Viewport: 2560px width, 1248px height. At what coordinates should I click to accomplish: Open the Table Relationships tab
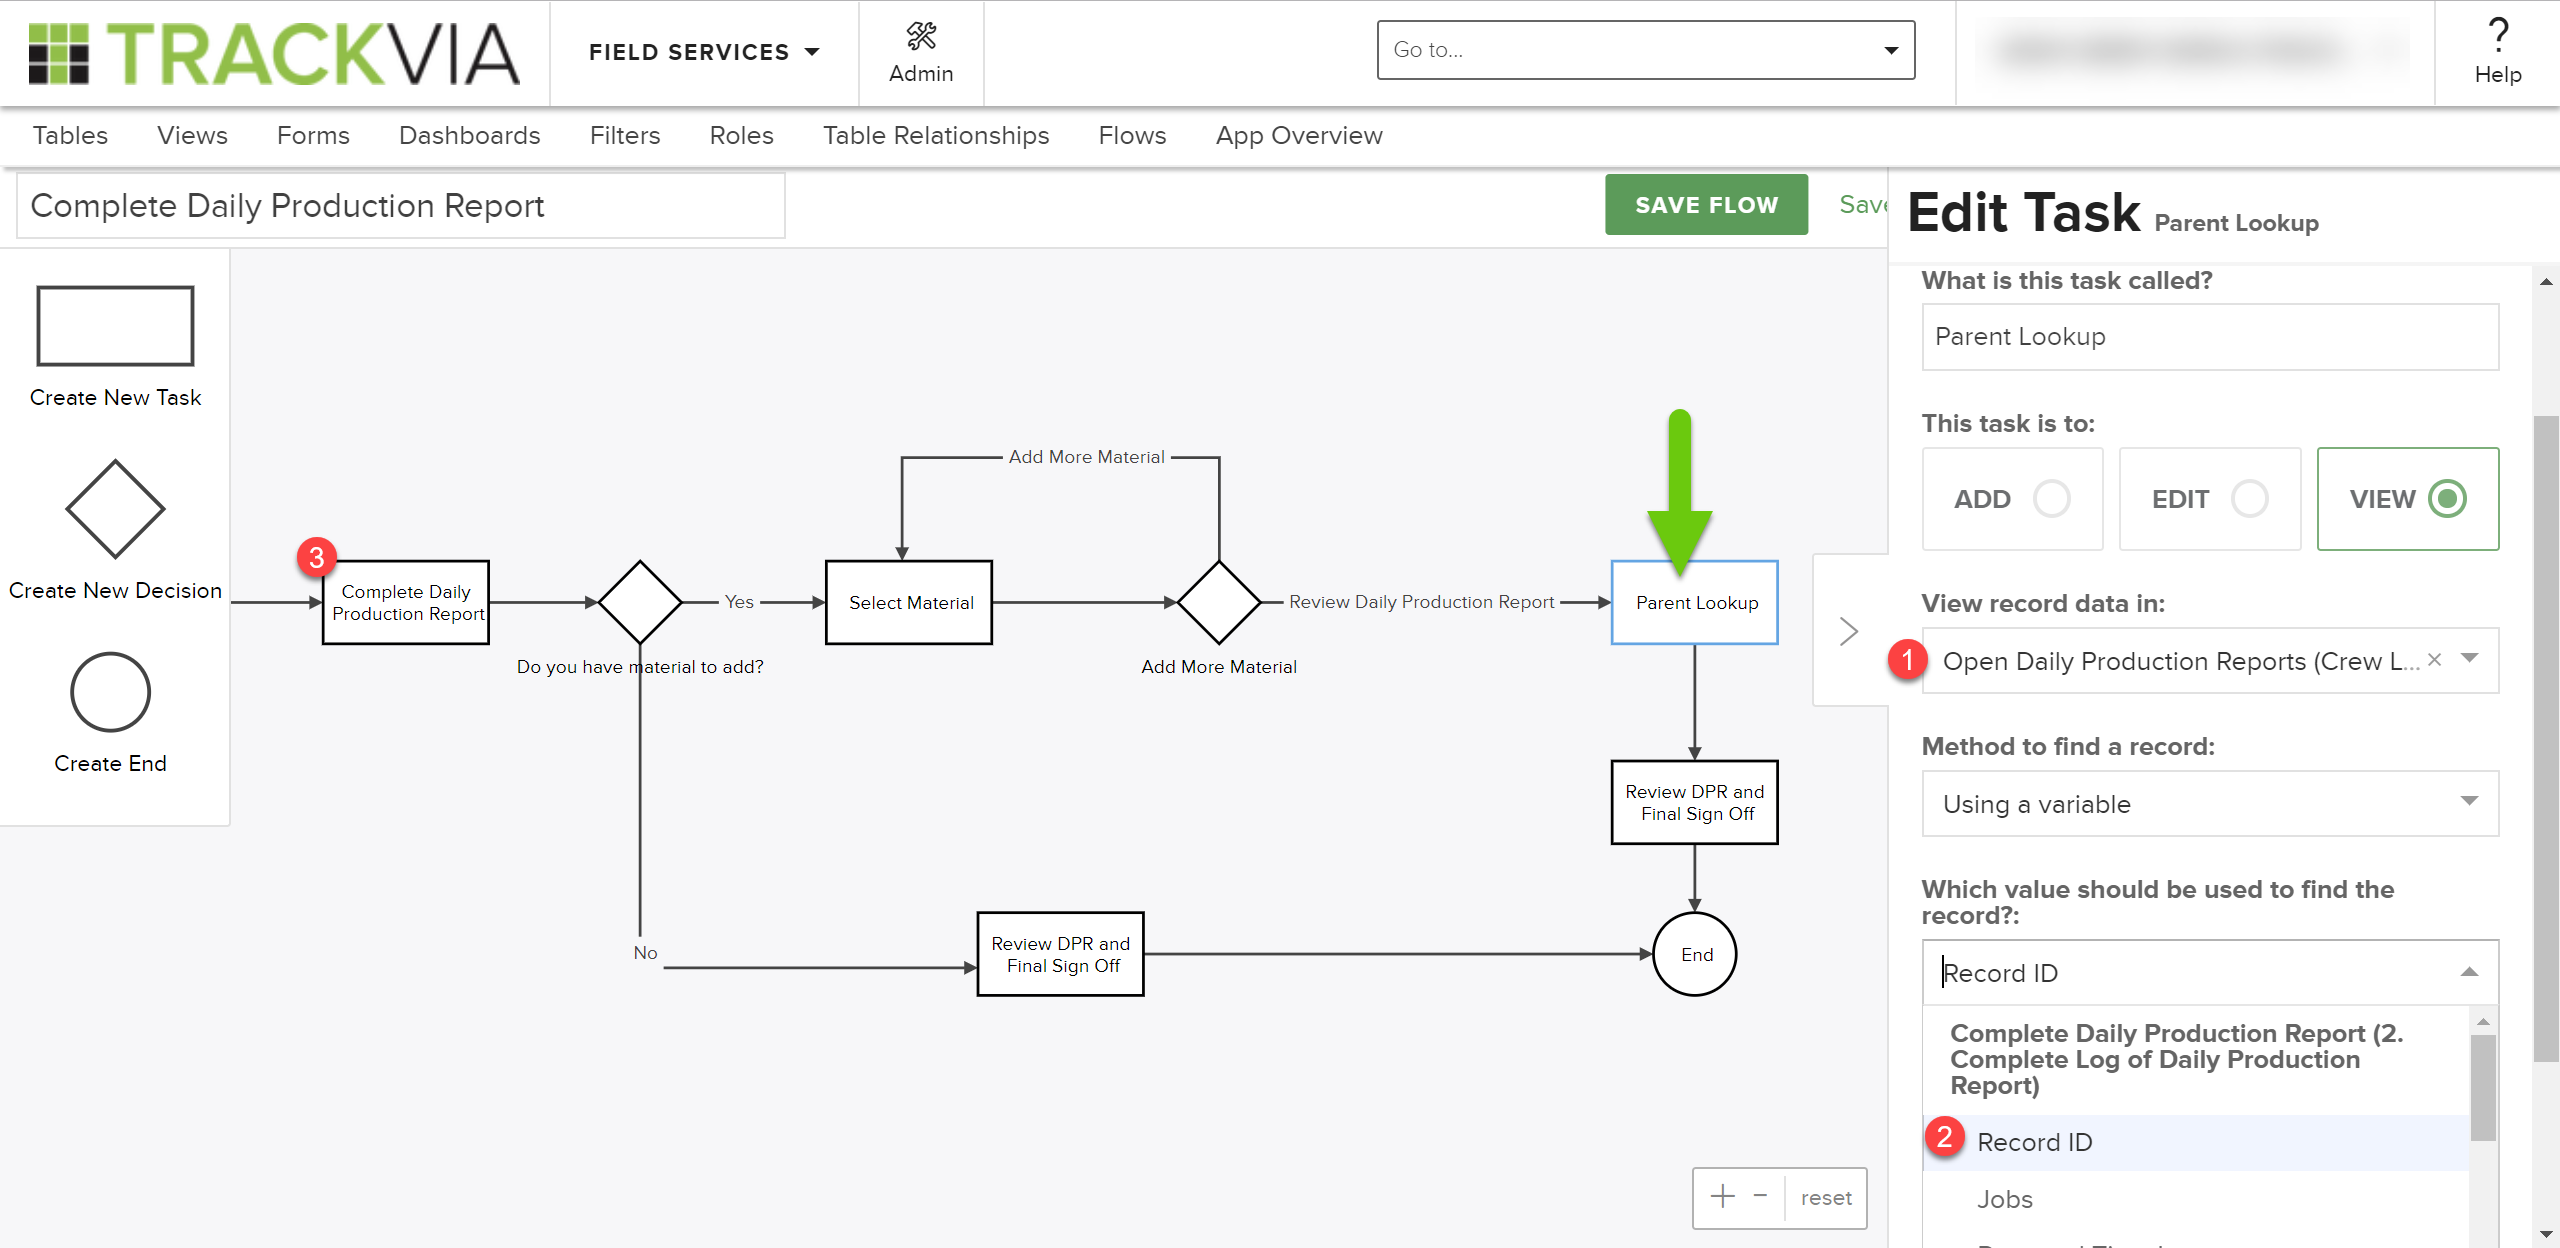pos(936,135)
